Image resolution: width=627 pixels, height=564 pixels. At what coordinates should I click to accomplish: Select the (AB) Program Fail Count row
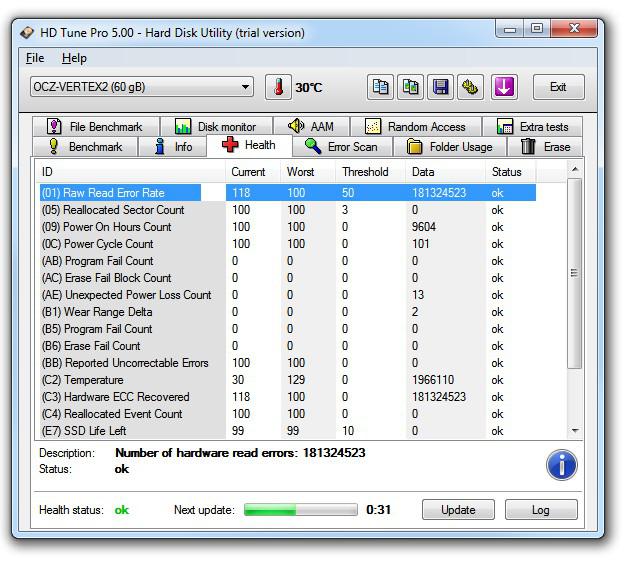(288, 261)
